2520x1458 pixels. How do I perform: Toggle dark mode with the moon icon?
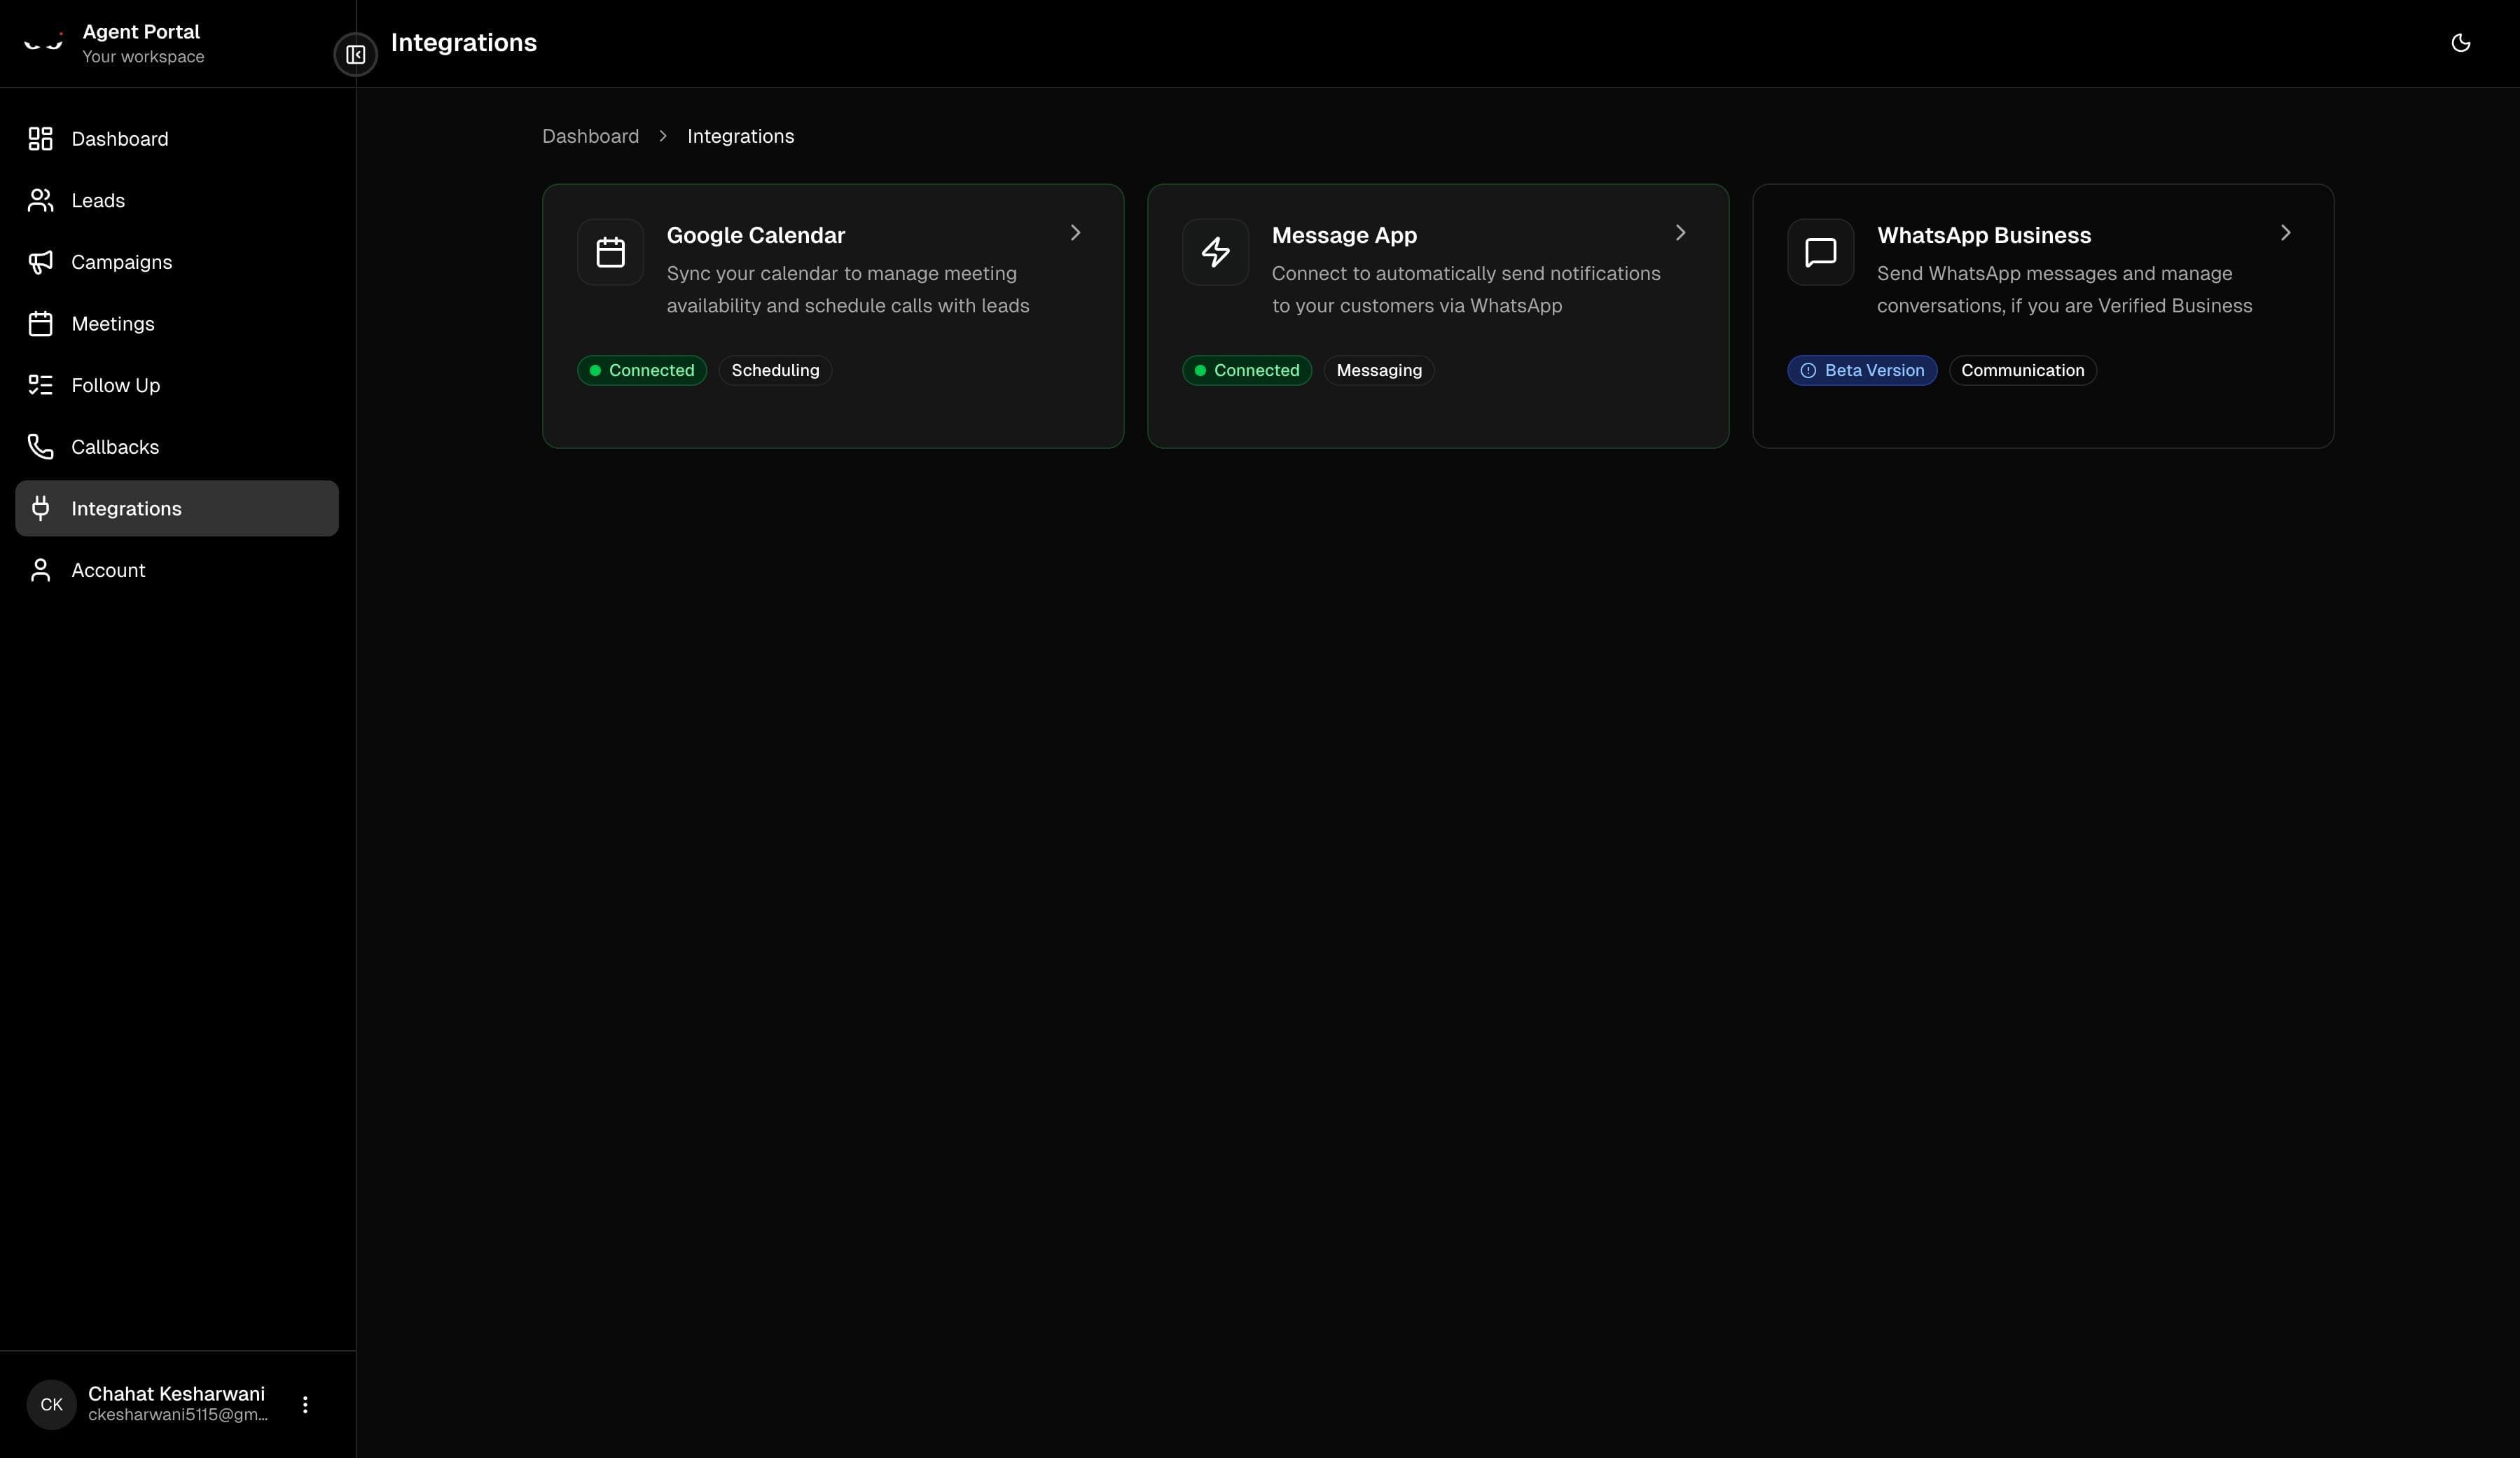coord(2461,42)
